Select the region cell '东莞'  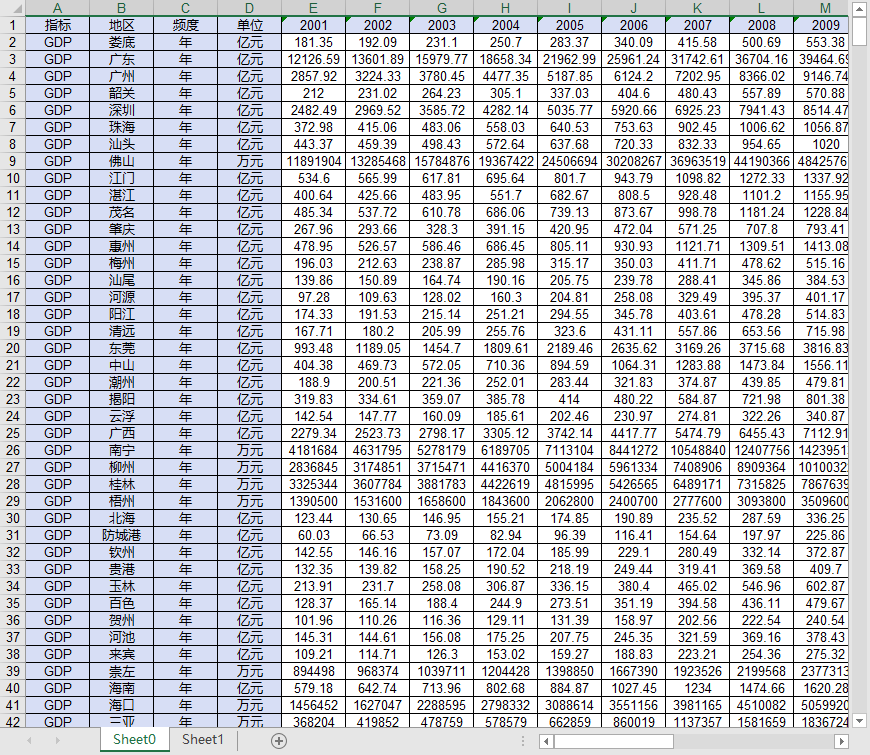122,348
